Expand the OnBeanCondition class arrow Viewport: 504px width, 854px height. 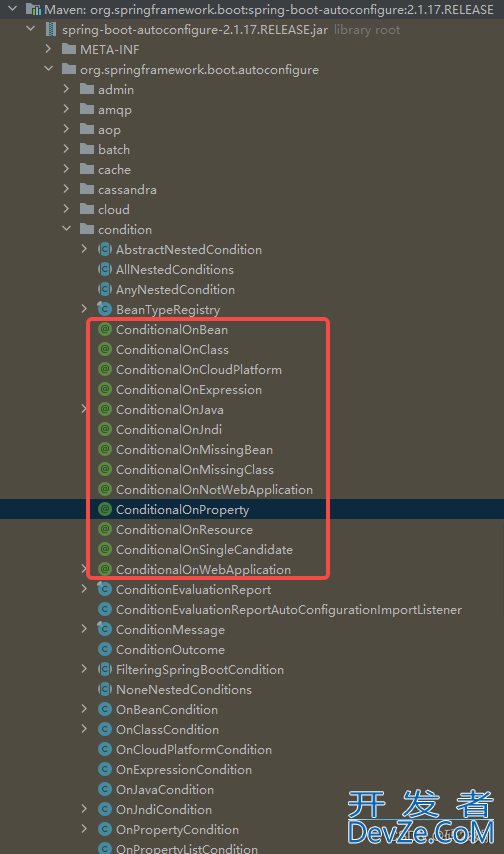coord(84,709)
